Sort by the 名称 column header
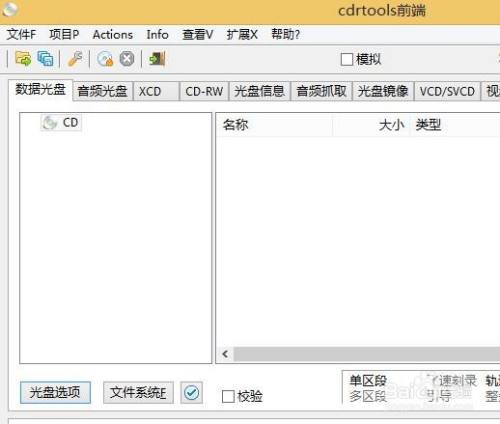 point(274,125)
